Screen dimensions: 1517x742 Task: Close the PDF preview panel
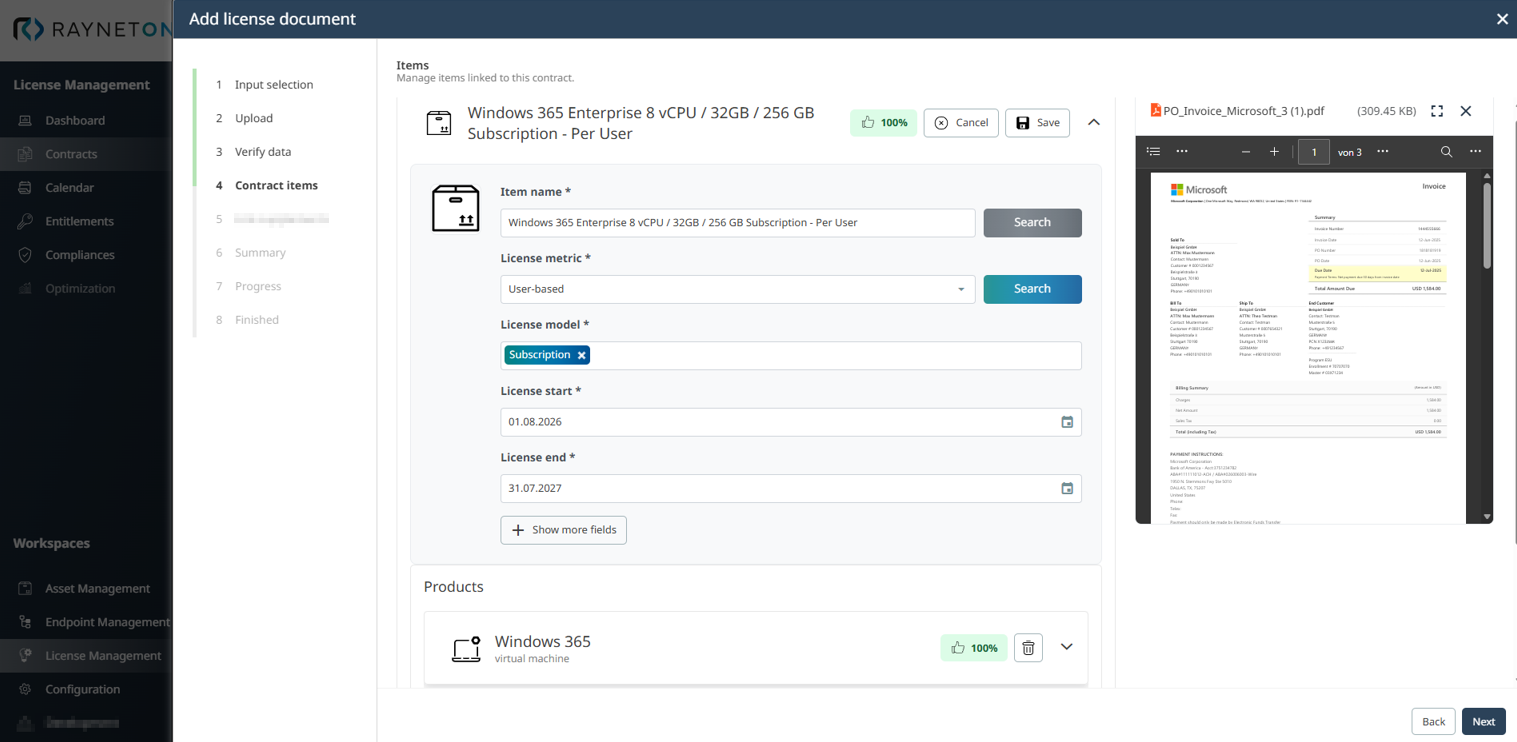coord(1466,111)
